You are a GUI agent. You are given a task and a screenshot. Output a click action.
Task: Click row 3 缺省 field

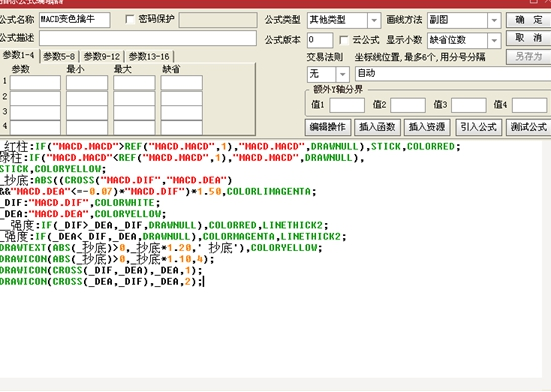[181, 113]
